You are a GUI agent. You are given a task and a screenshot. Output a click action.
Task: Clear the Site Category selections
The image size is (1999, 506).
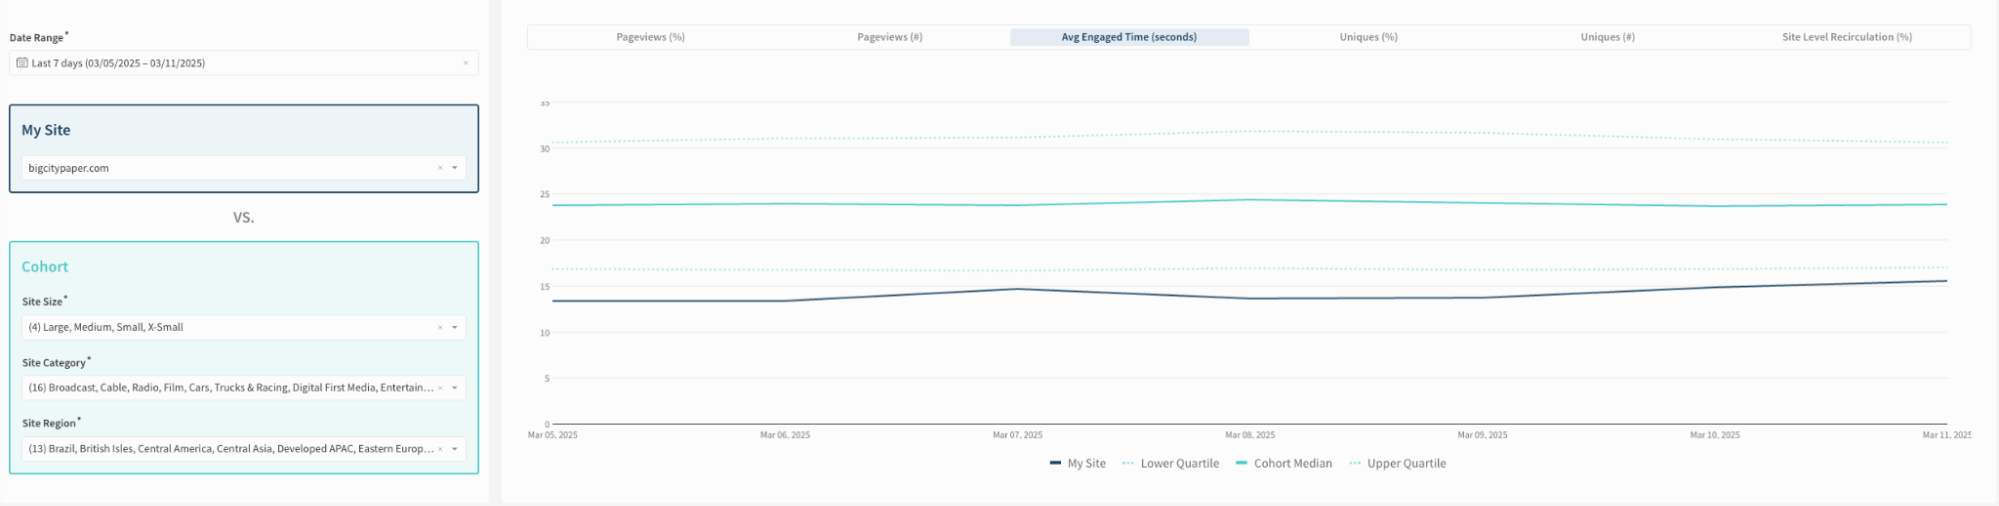440,388
